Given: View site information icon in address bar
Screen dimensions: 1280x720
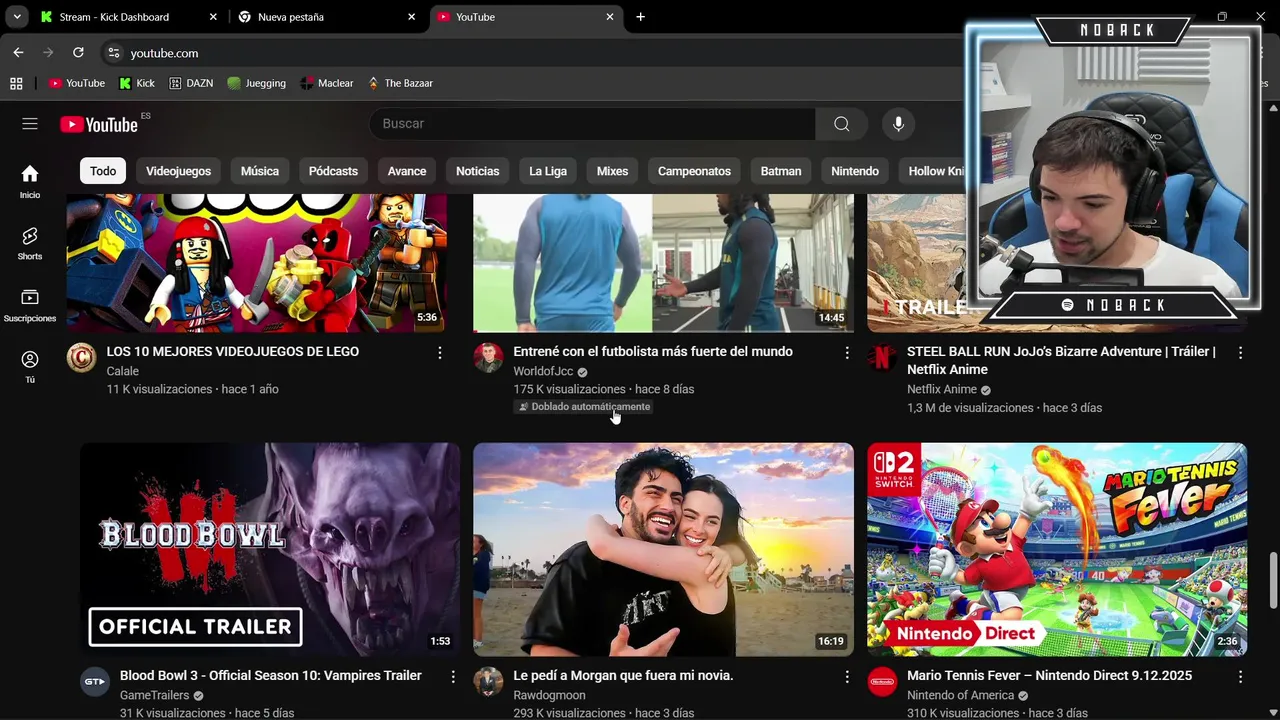Looking at the screenshot, I should click(113, 53).
